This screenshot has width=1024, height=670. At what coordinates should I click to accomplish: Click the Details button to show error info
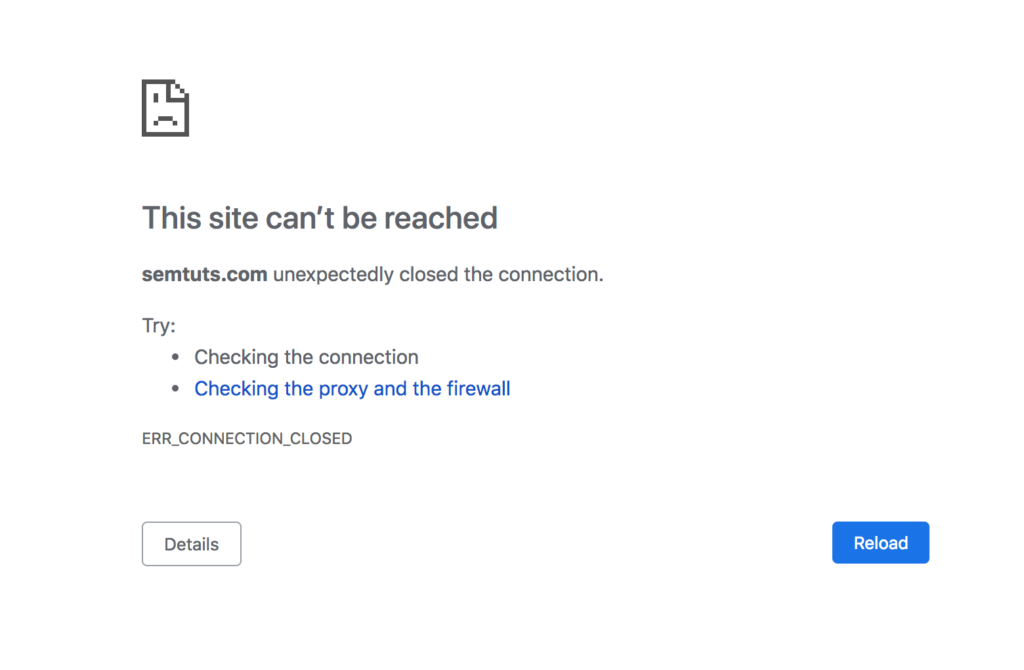(191, 544)
